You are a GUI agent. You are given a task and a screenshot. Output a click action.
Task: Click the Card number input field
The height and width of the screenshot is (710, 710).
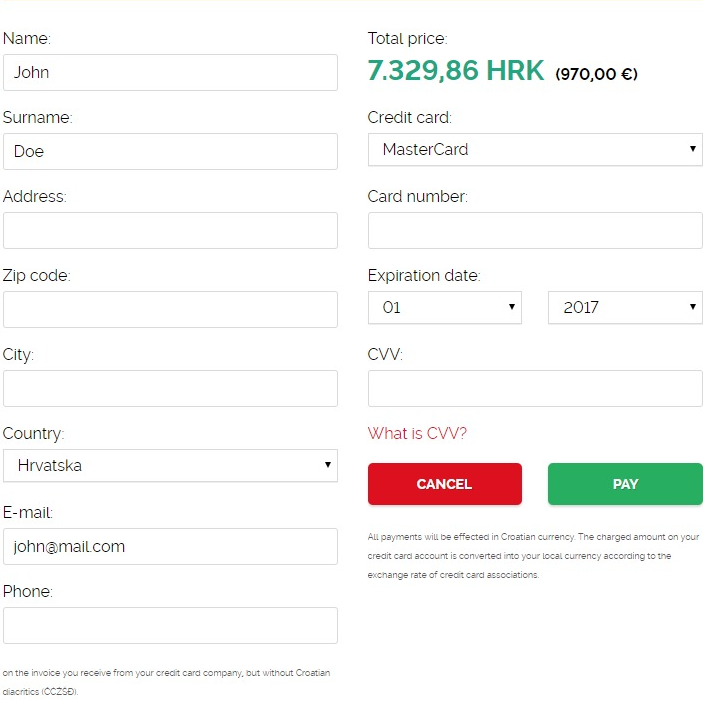(x=535, y=231)
